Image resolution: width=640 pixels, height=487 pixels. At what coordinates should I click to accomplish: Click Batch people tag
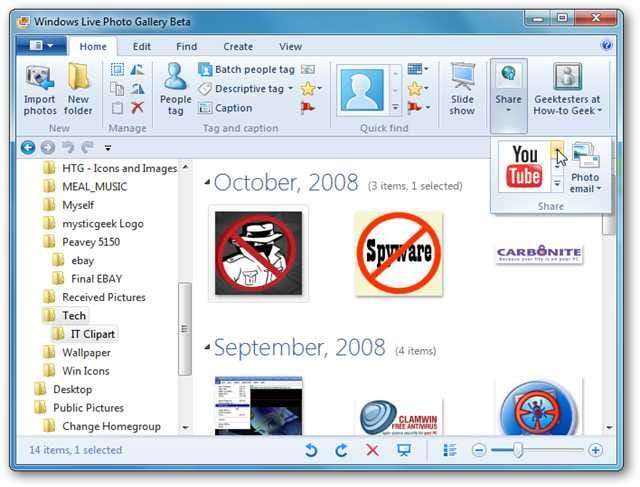[247, 69]
